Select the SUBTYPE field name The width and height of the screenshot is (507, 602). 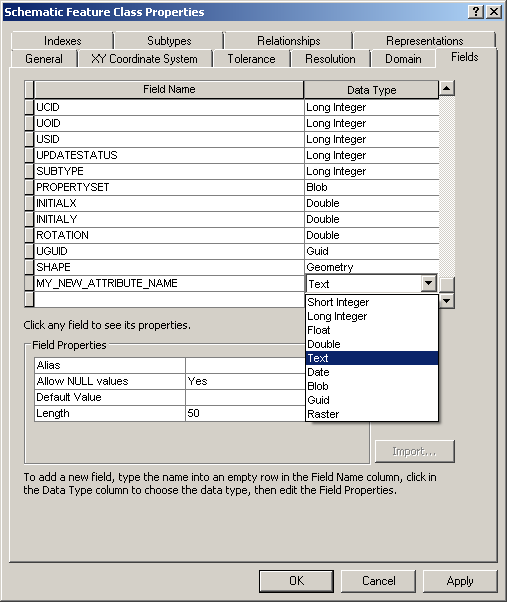169,171
